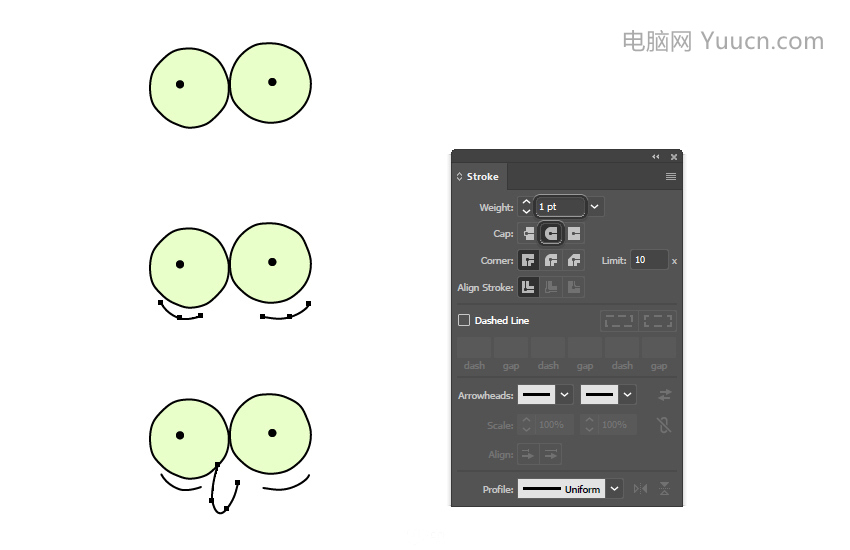Place arrow tip at path end

tap(551, 454)
